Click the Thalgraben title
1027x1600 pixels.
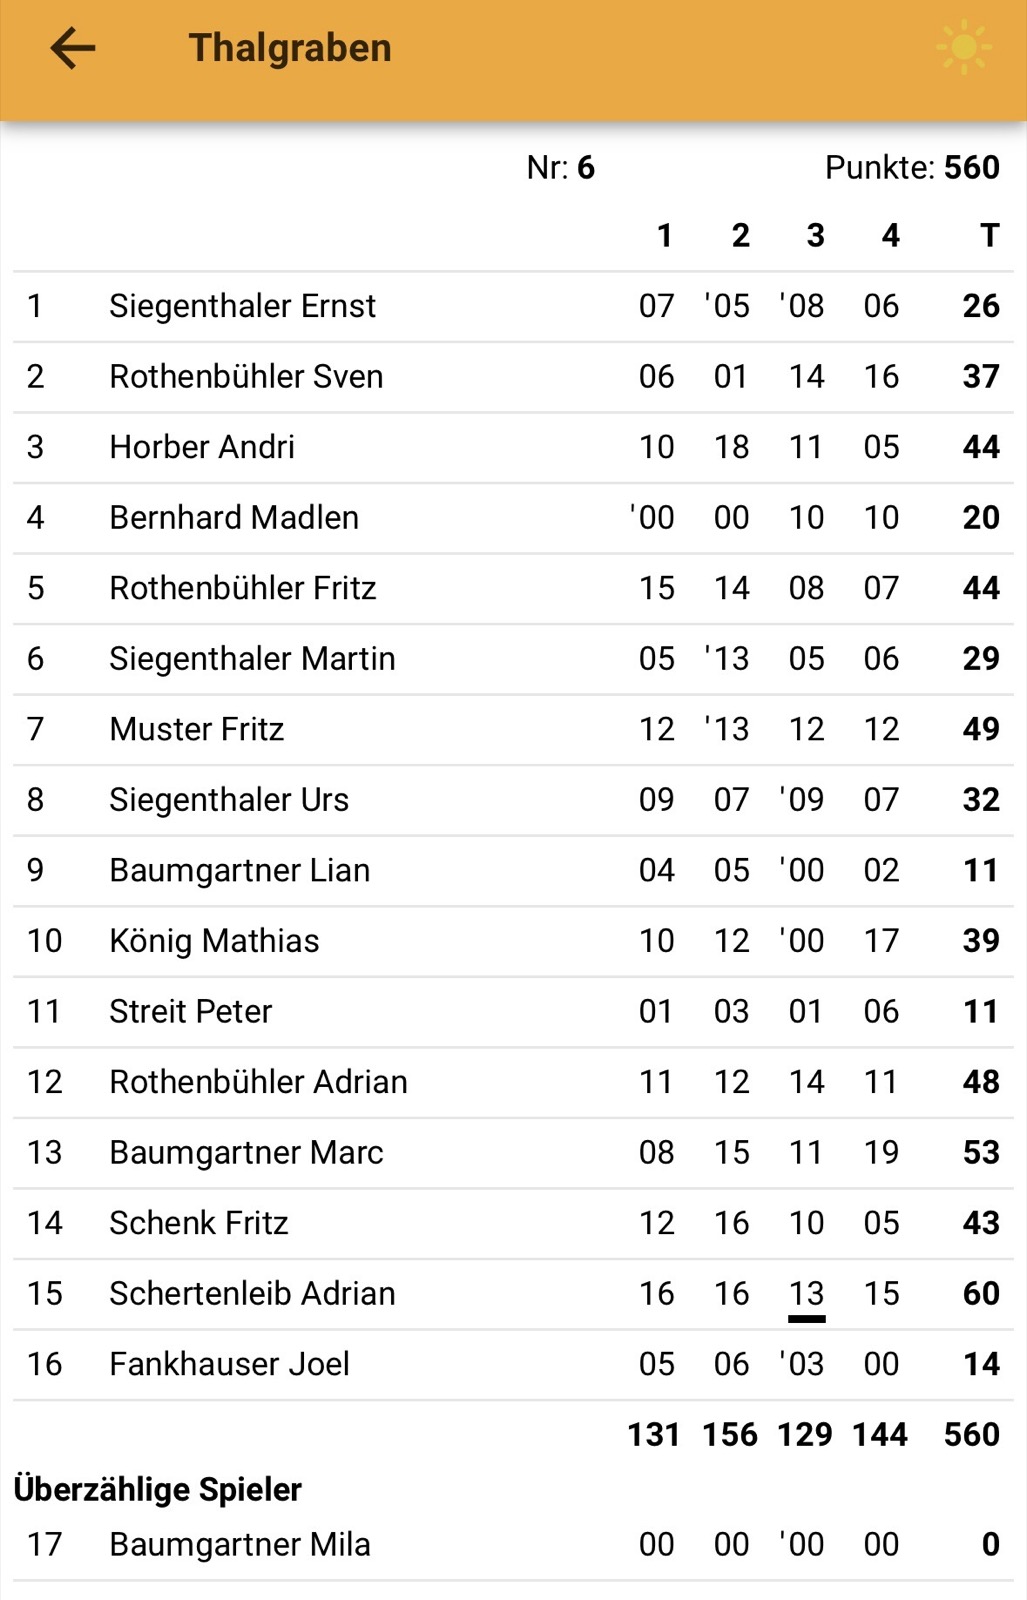[x=290, y=48]
